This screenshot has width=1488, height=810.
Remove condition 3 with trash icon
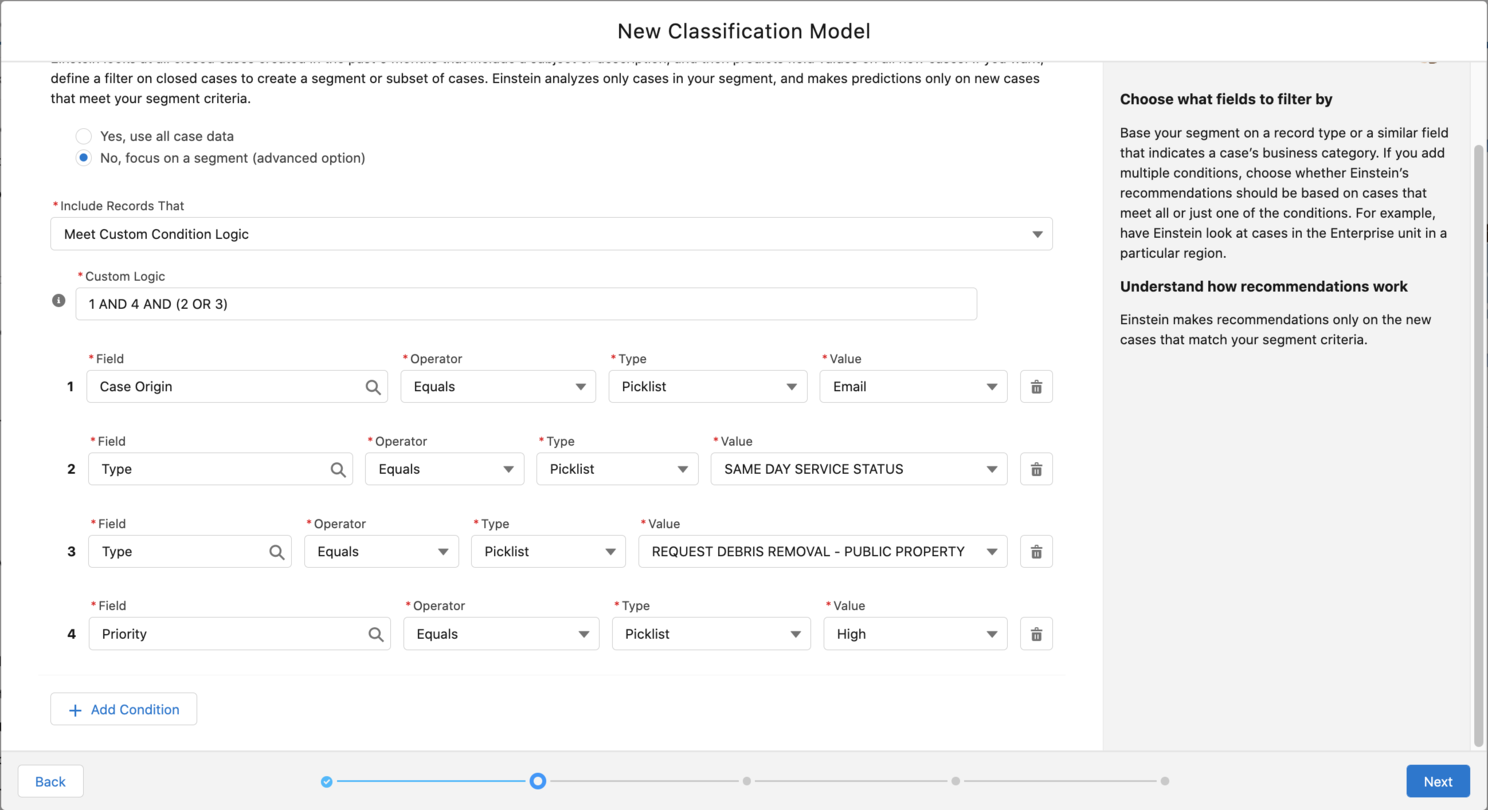(x=1036, y=552)
